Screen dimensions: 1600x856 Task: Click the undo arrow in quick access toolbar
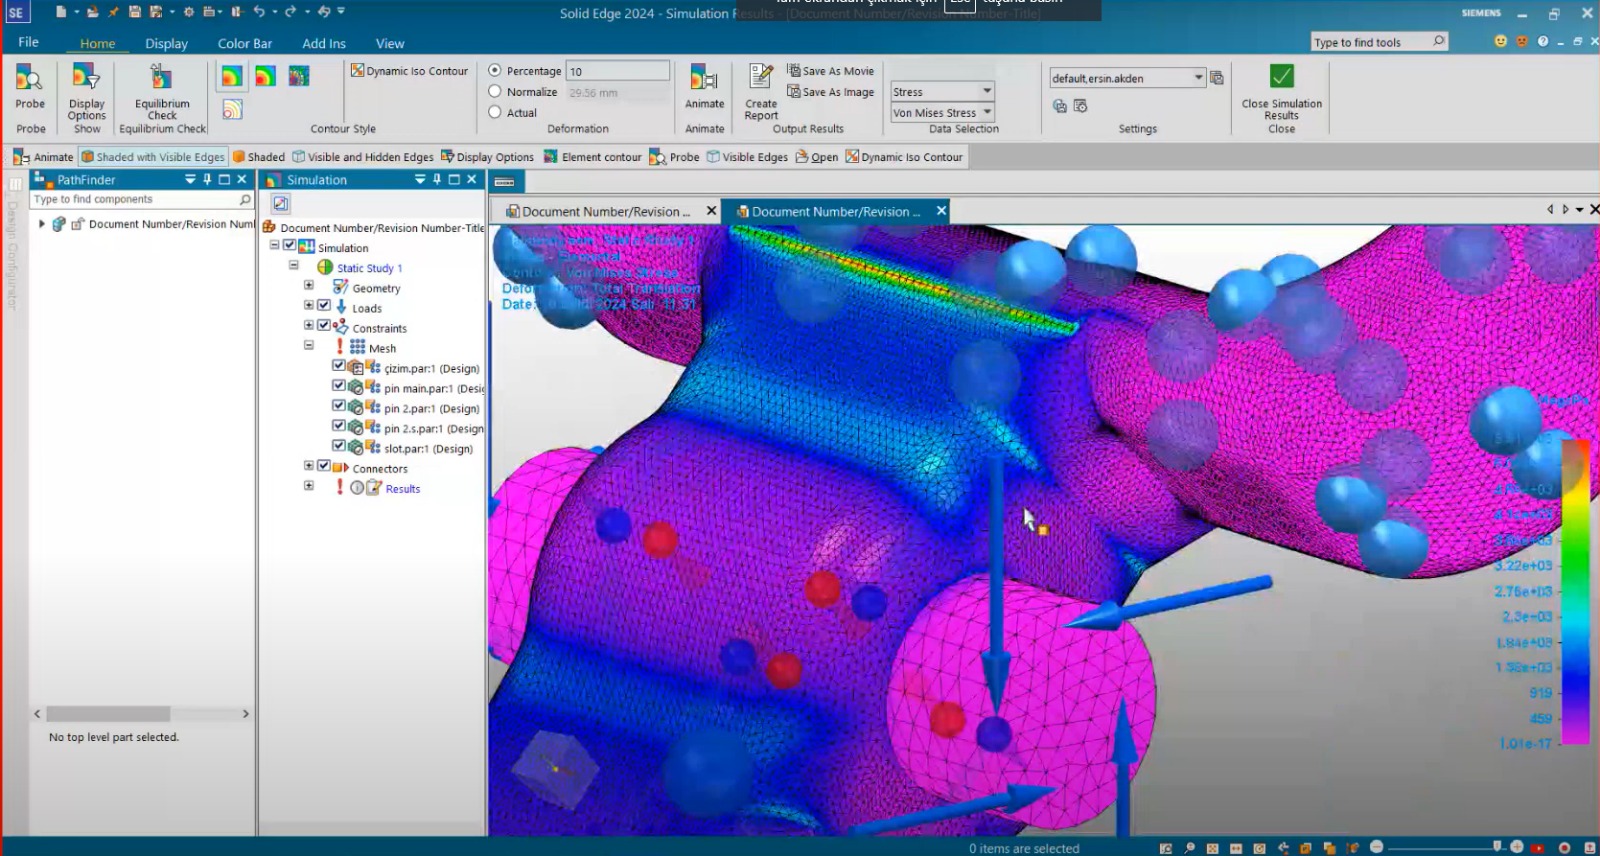click(259, 12)
